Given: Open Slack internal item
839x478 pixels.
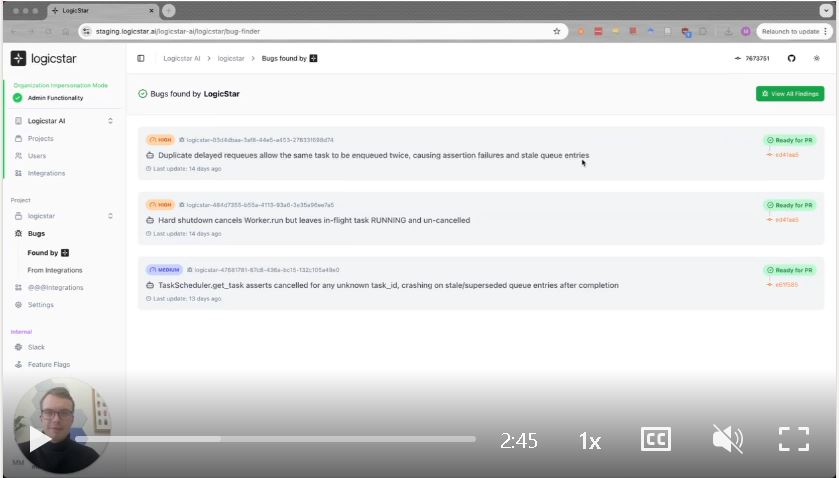Looking at the screenshot, I should pos(36,347).
